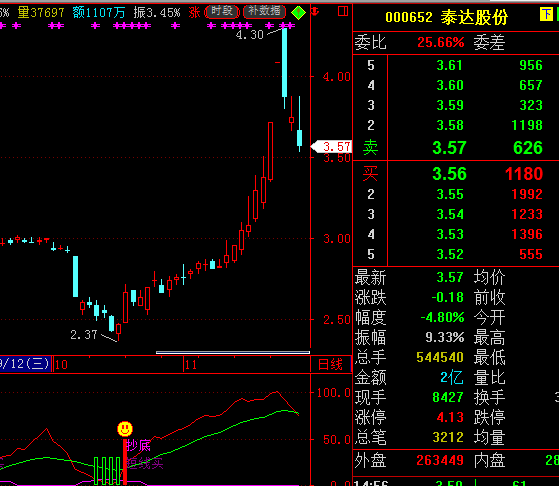
Task: Click the red 涨 indicator in the top bar
Action: click(x=194, y=12)
